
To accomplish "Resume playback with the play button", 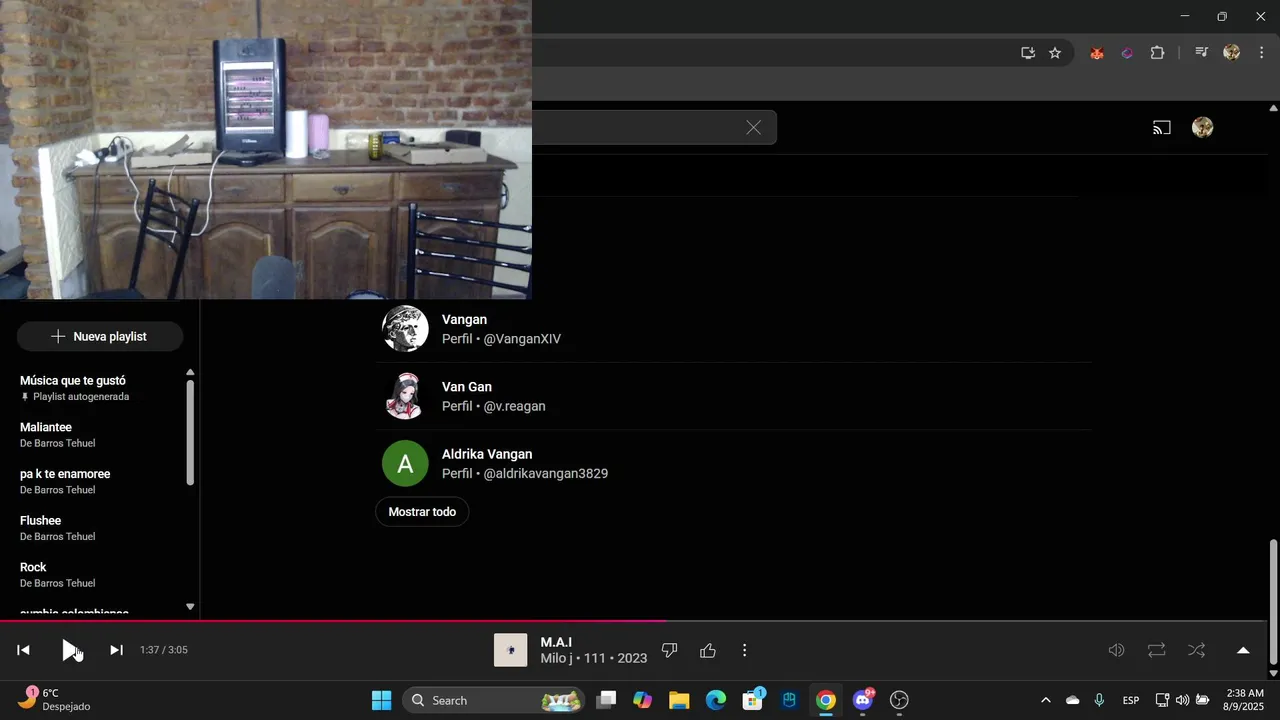I will point(70,650).
